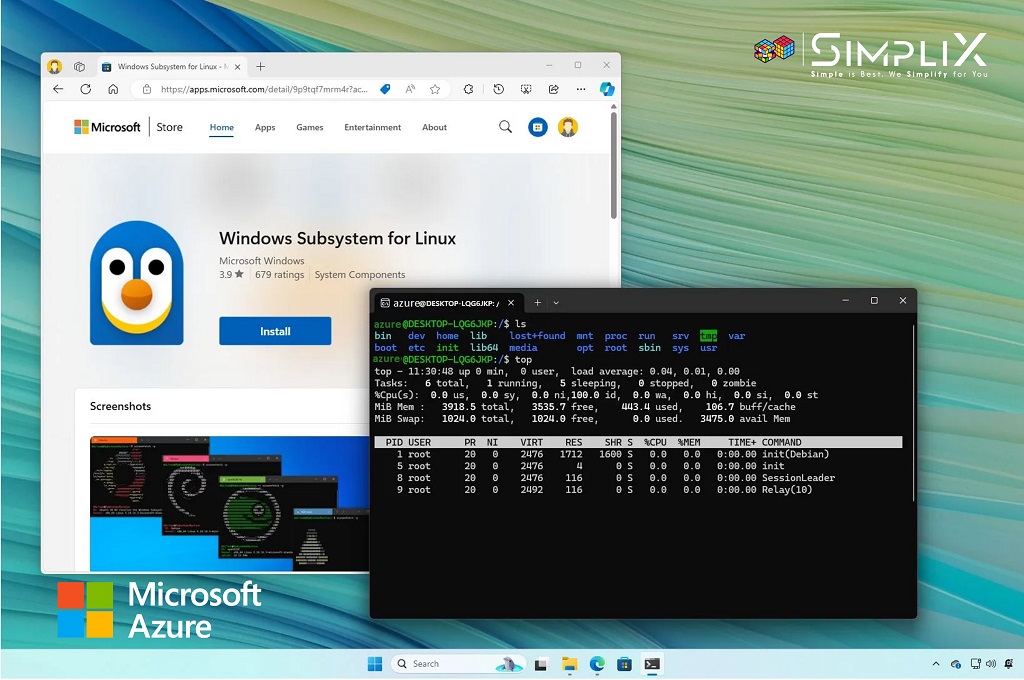Share this page from Edge toolbar
Screen dimensions: 1024x680
point(554,89)
